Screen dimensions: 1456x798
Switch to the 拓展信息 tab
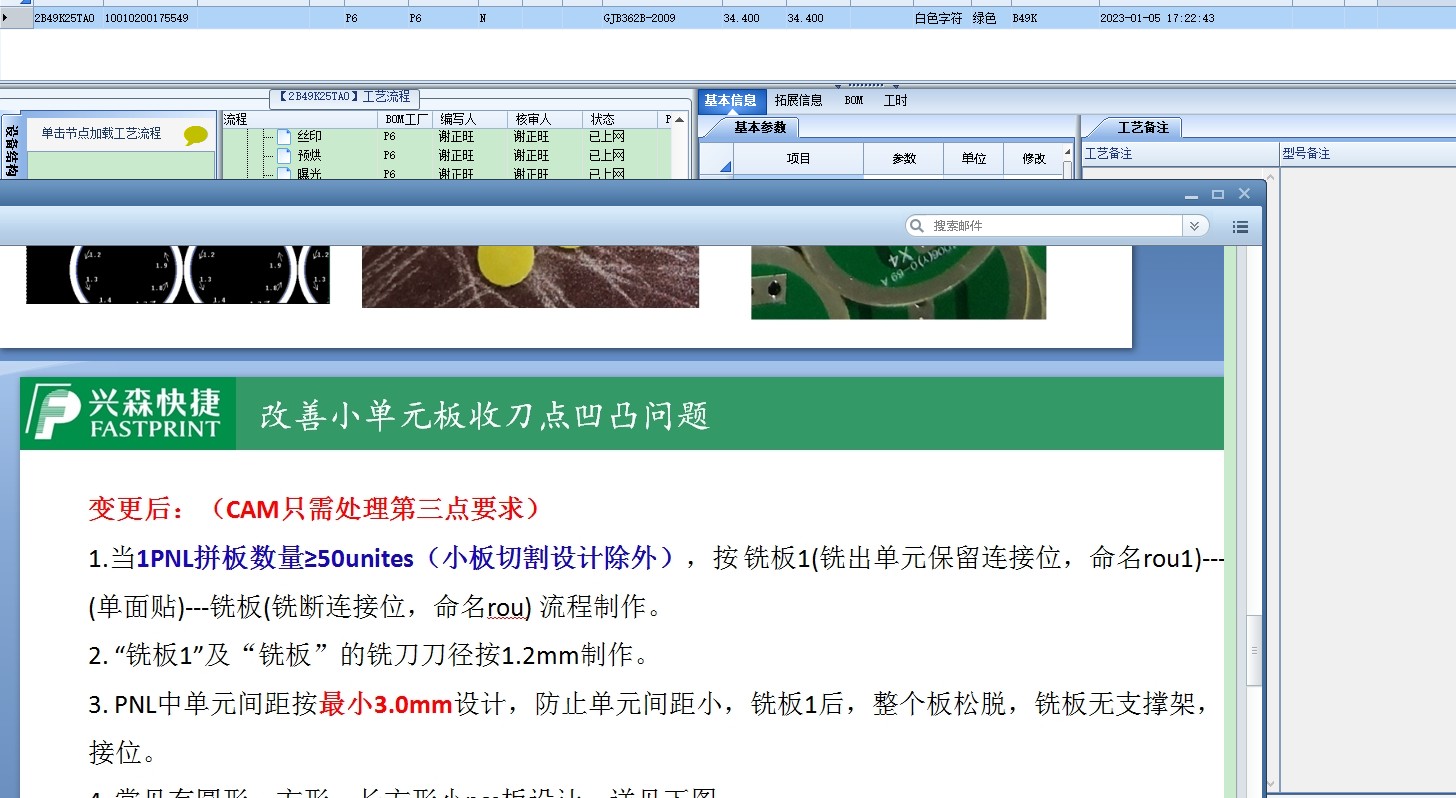(799, 100)
